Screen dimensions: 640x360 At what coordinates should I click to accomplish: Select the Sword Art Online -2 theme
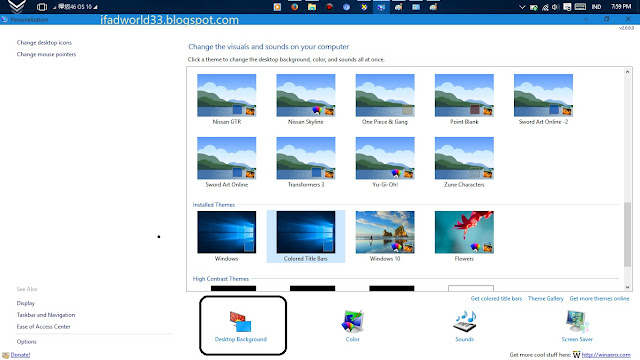coord(543,99)
